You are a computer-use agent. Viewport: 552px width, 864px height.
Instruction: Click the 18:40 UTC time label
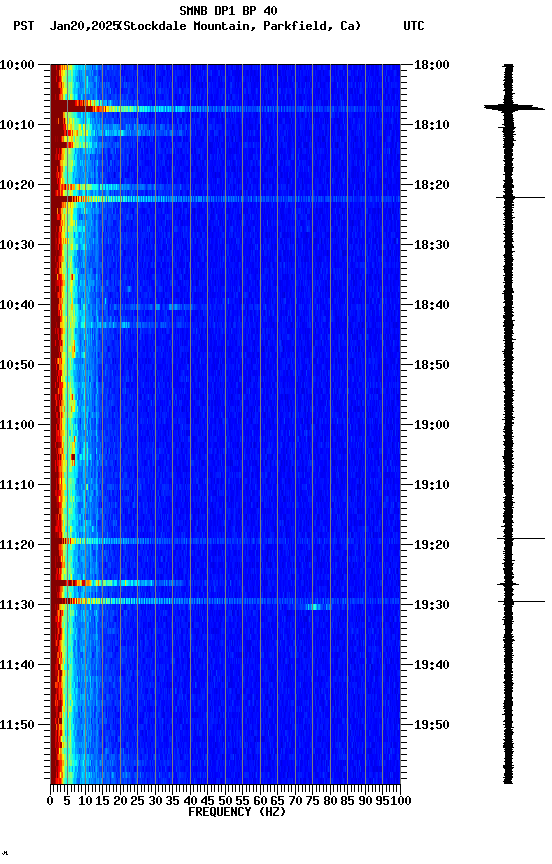(432, 305)
